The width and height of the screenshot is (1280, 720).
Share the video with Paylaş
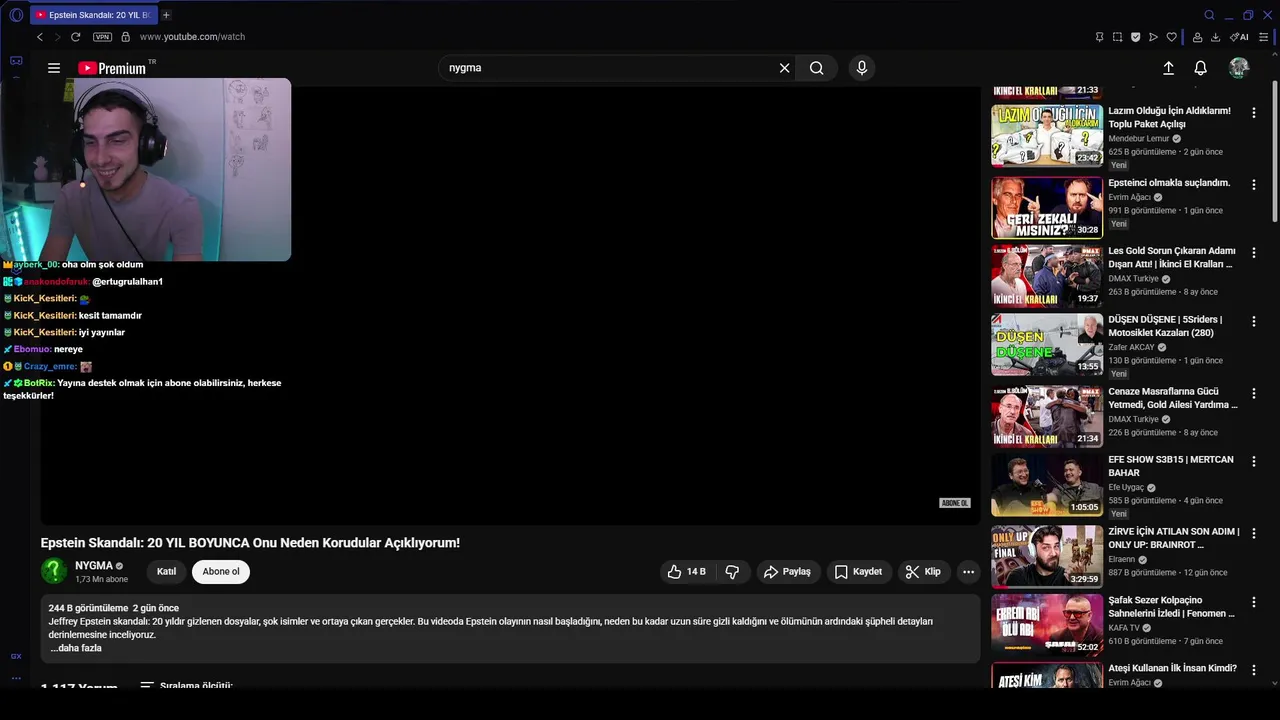tap(787, 572)
